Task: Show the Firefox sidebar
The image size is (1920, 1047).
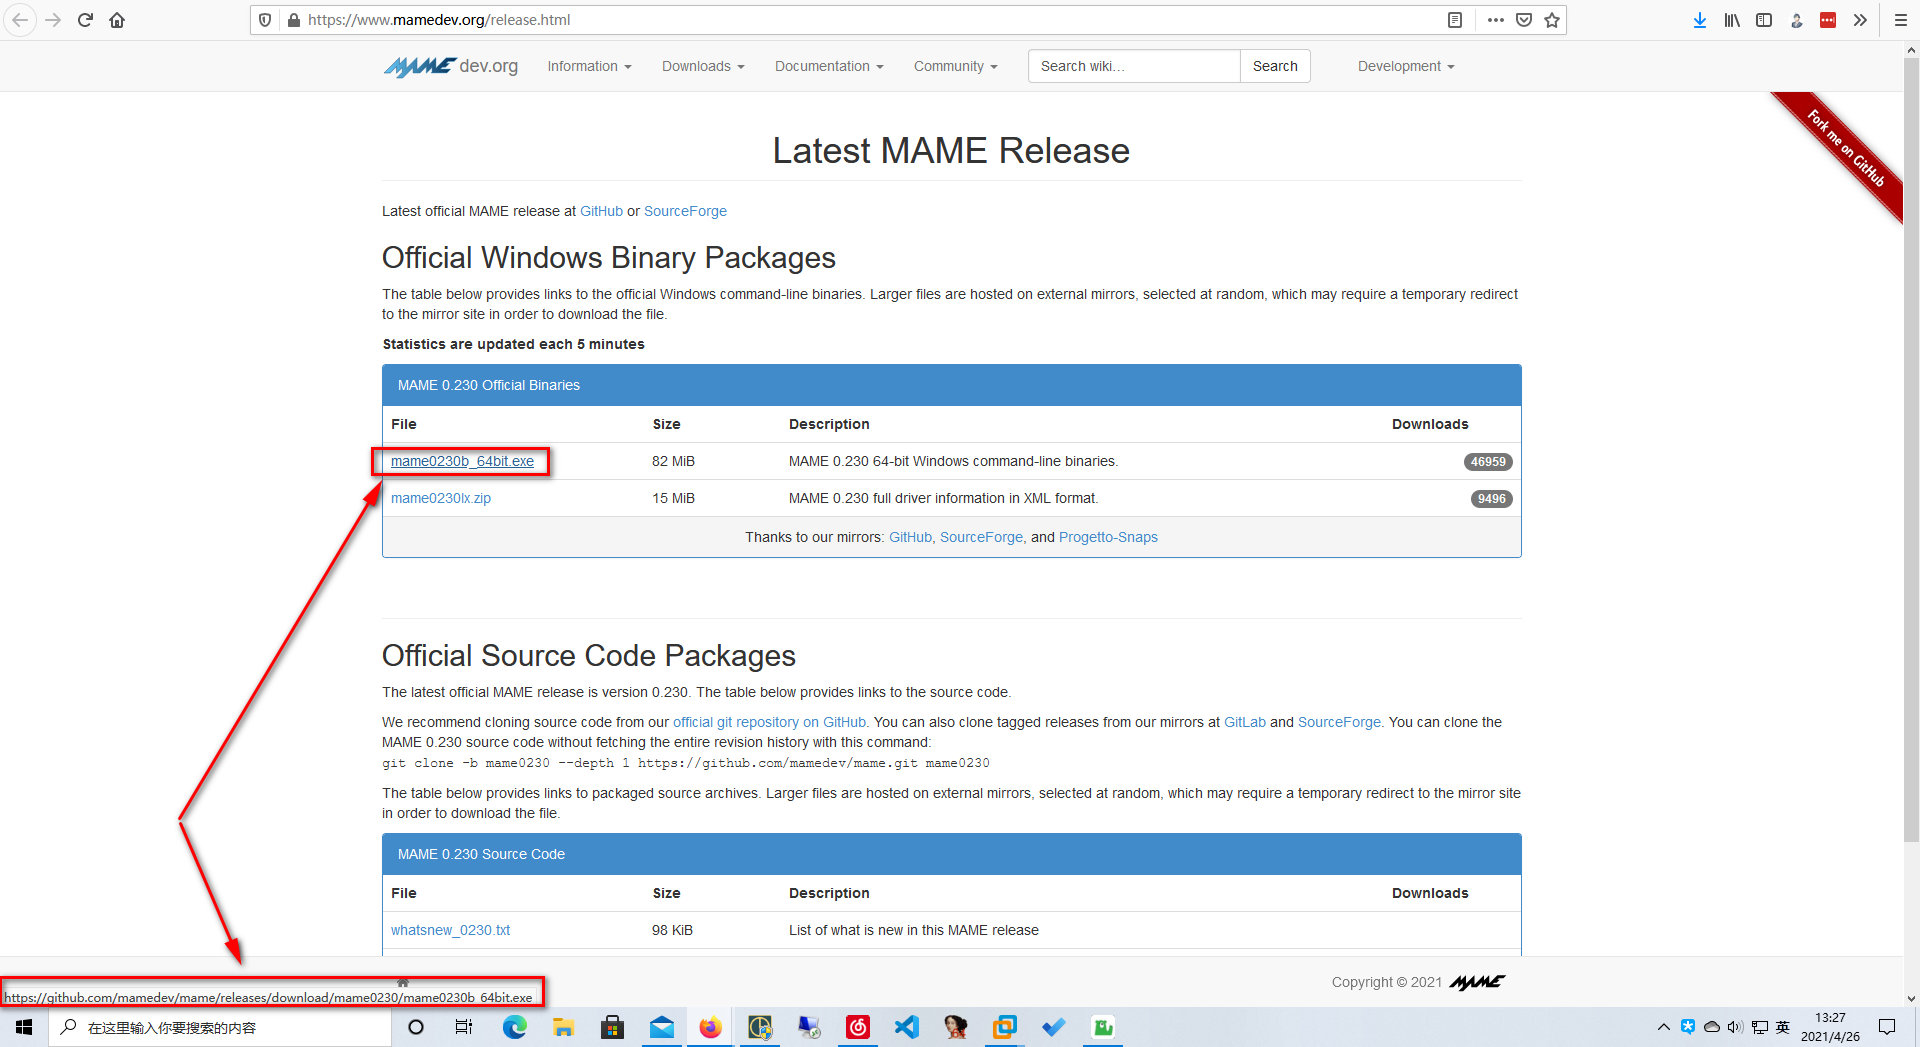Action: 1764,20
